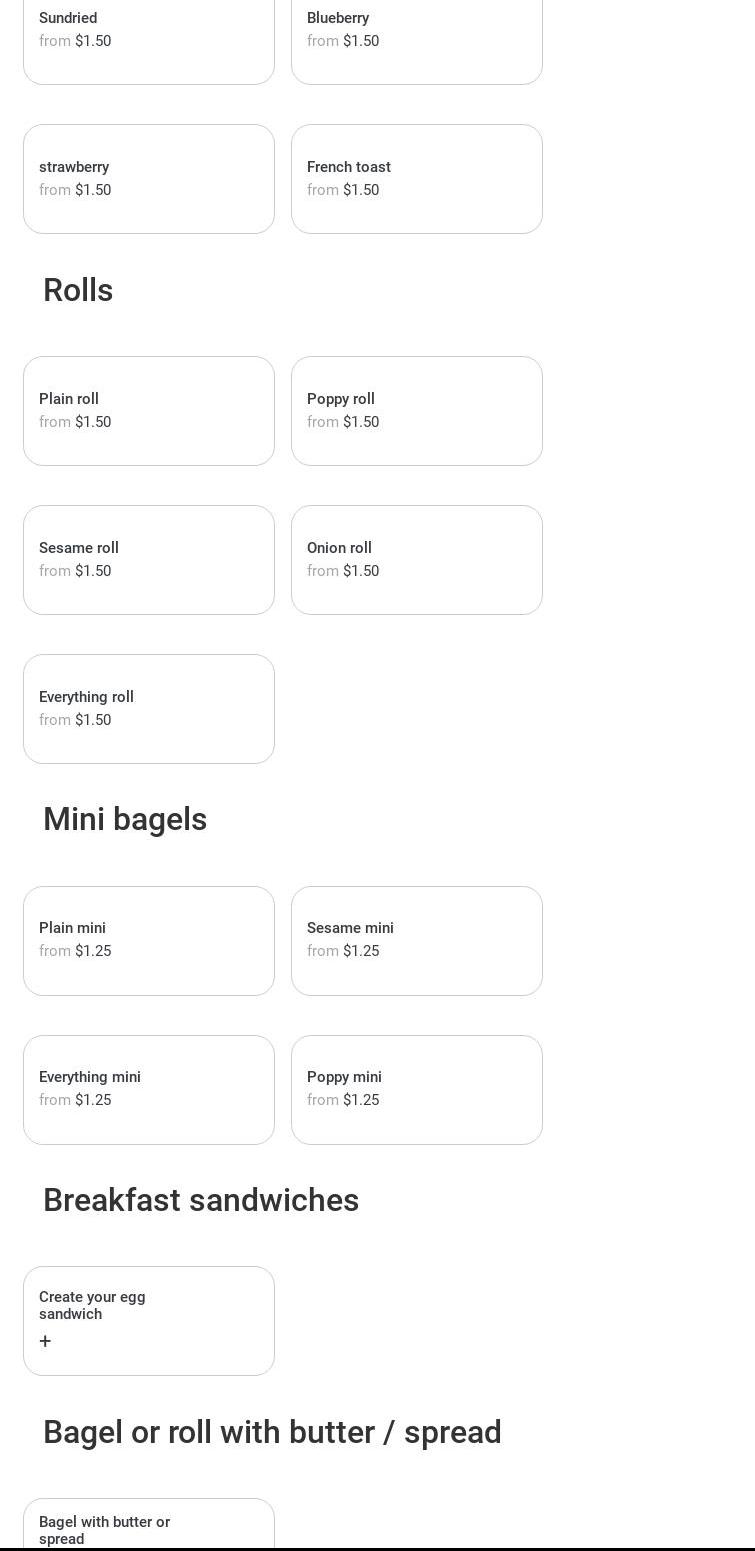
Task: Click the Rolls section heading
Action: [78, 291]
